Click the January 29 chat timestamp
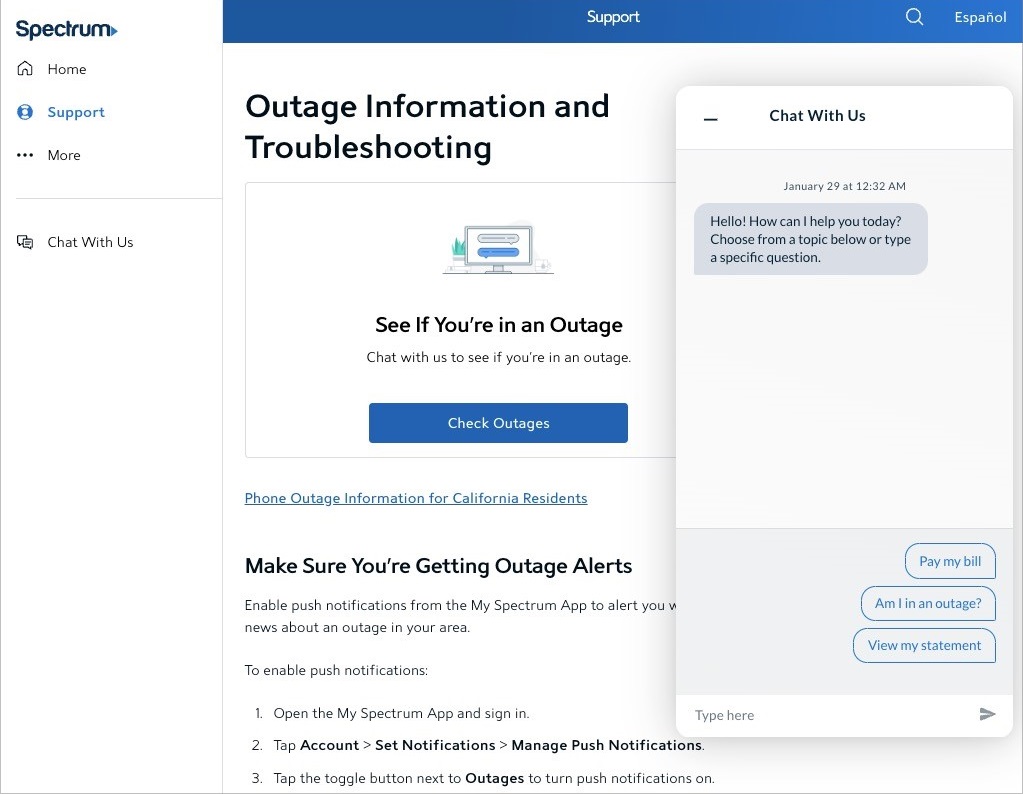This screenshot has width=1023, height=794. click(x=844, y=186)
